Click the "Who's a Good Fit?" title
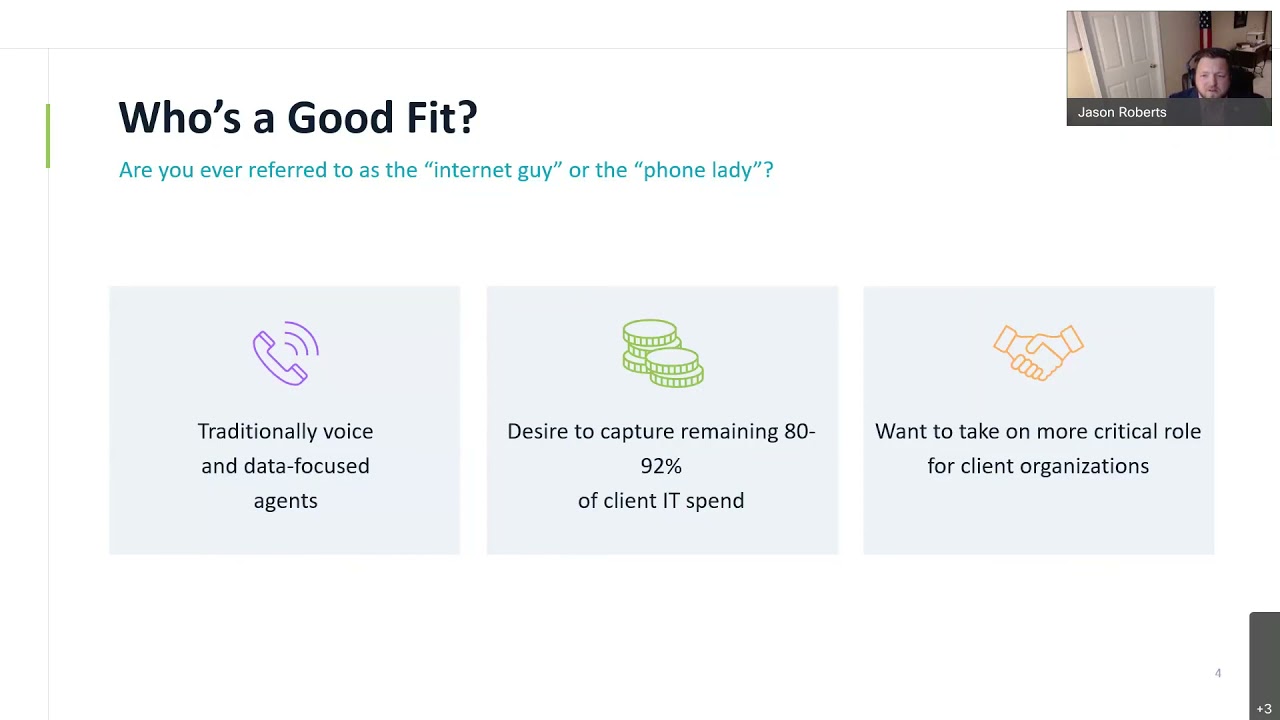Screen dimensions: 1280x720 [297, 118]
